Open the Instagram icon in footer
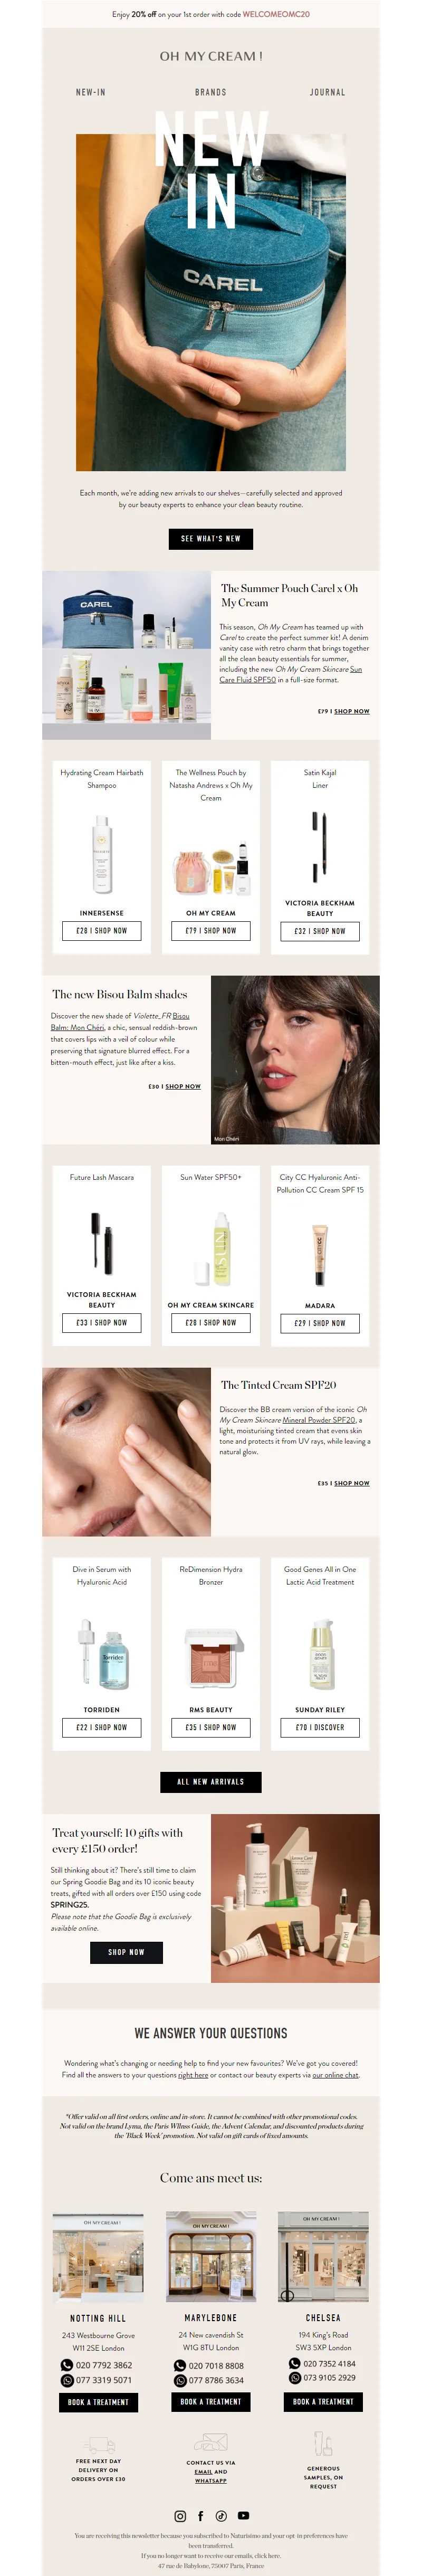The image size is (422, 2576). click(180, 2515)
